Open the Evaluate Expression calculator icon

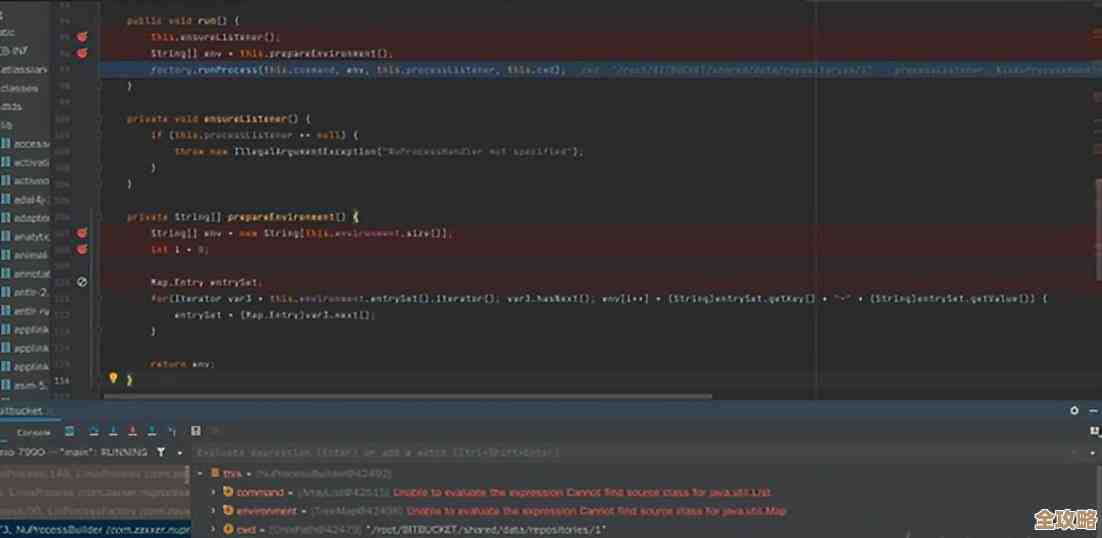(195, 431)
